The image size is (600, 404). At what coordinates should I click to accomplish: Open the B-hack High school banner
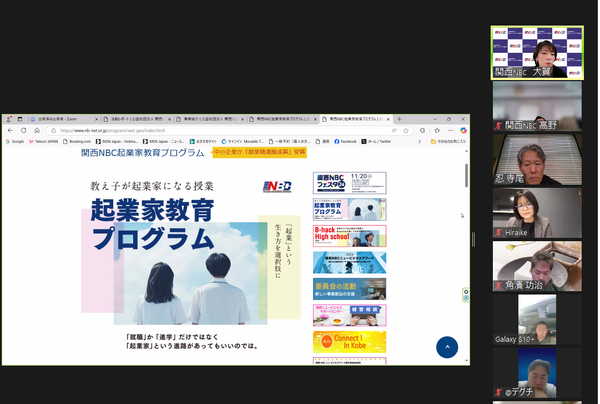coord(350,236)
